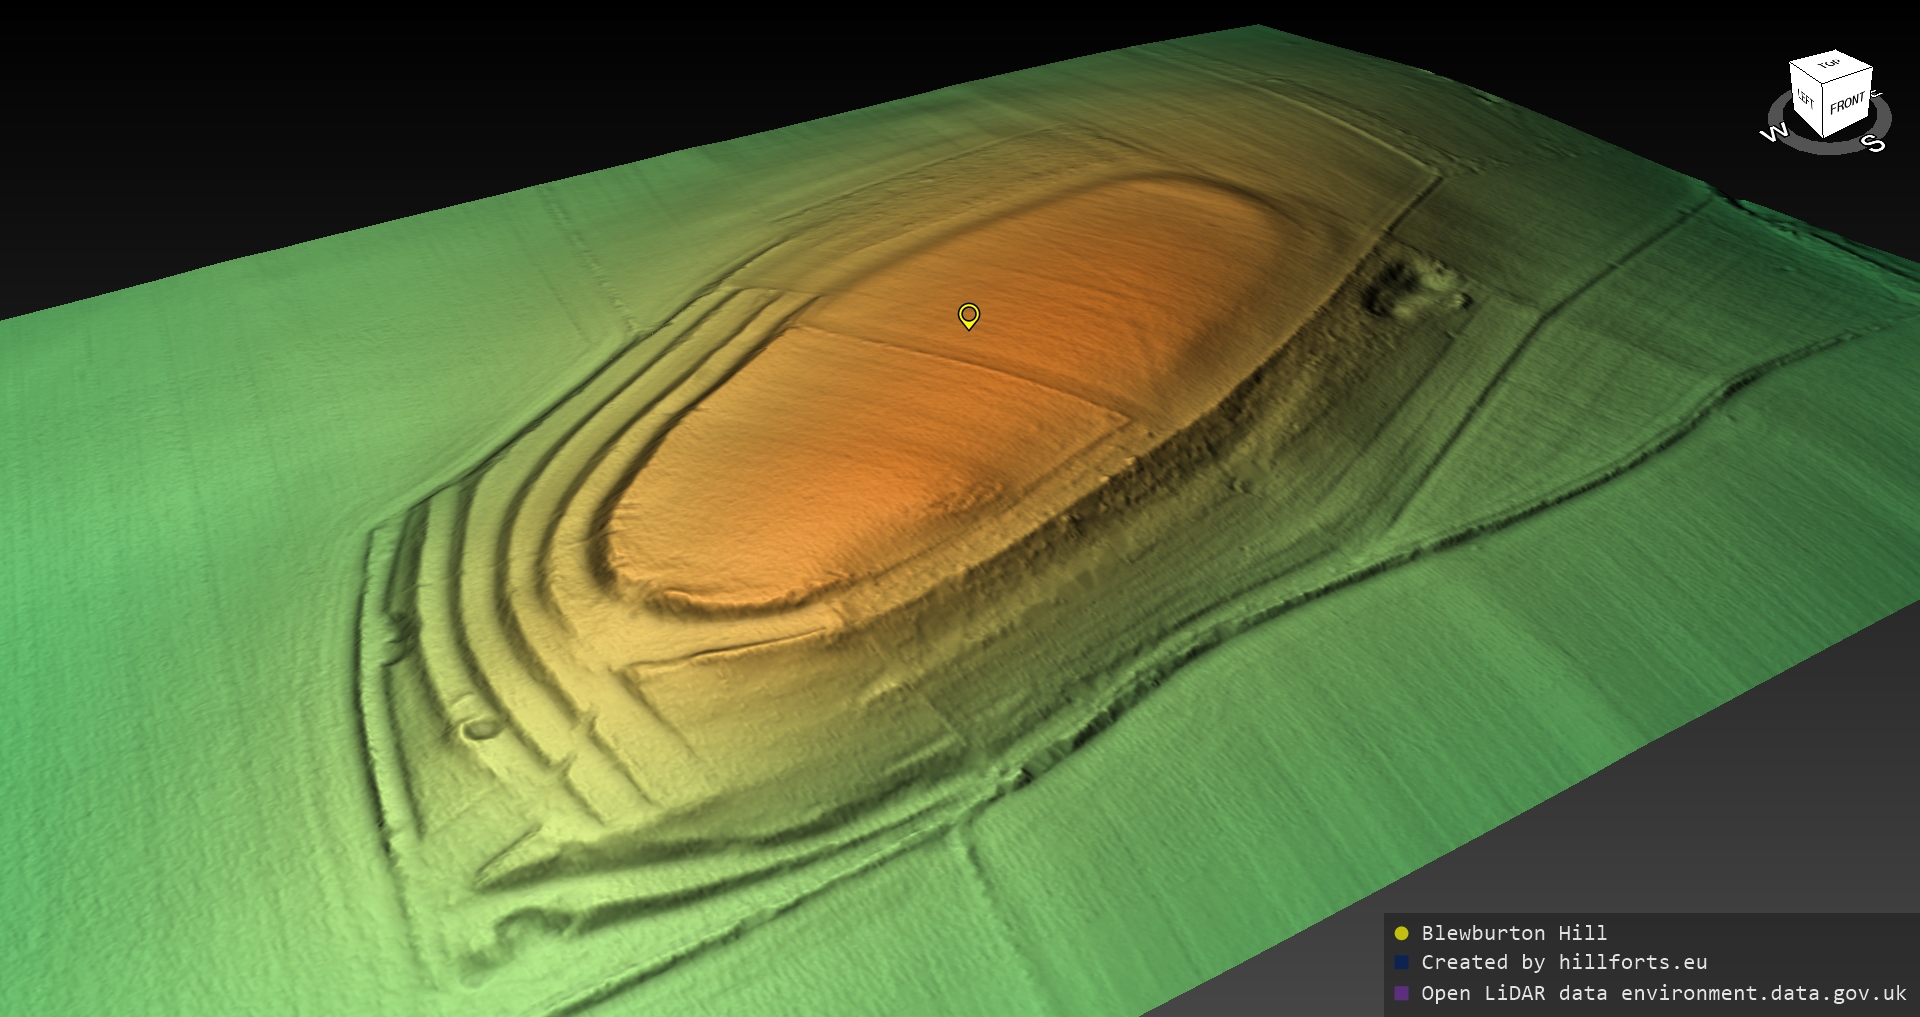
Task: Select the LEFT face of the view cube
Action: [x=1806, y=100]
